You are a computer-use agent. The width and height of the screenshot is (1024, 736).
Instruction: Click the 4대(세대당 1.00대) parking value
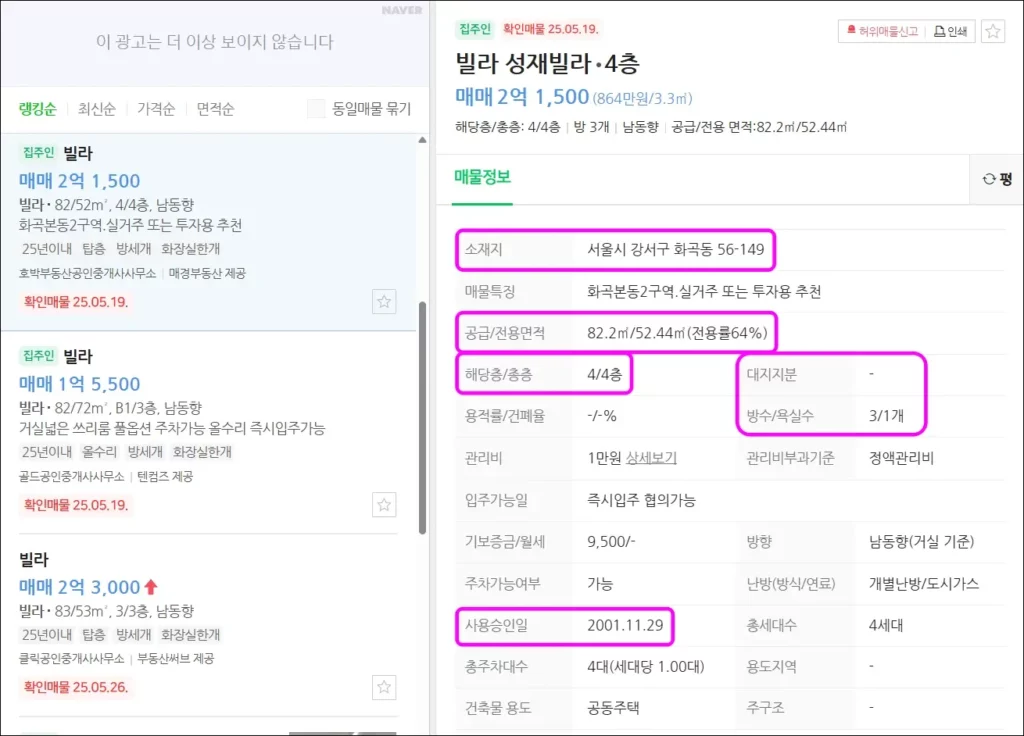point(645,667)
